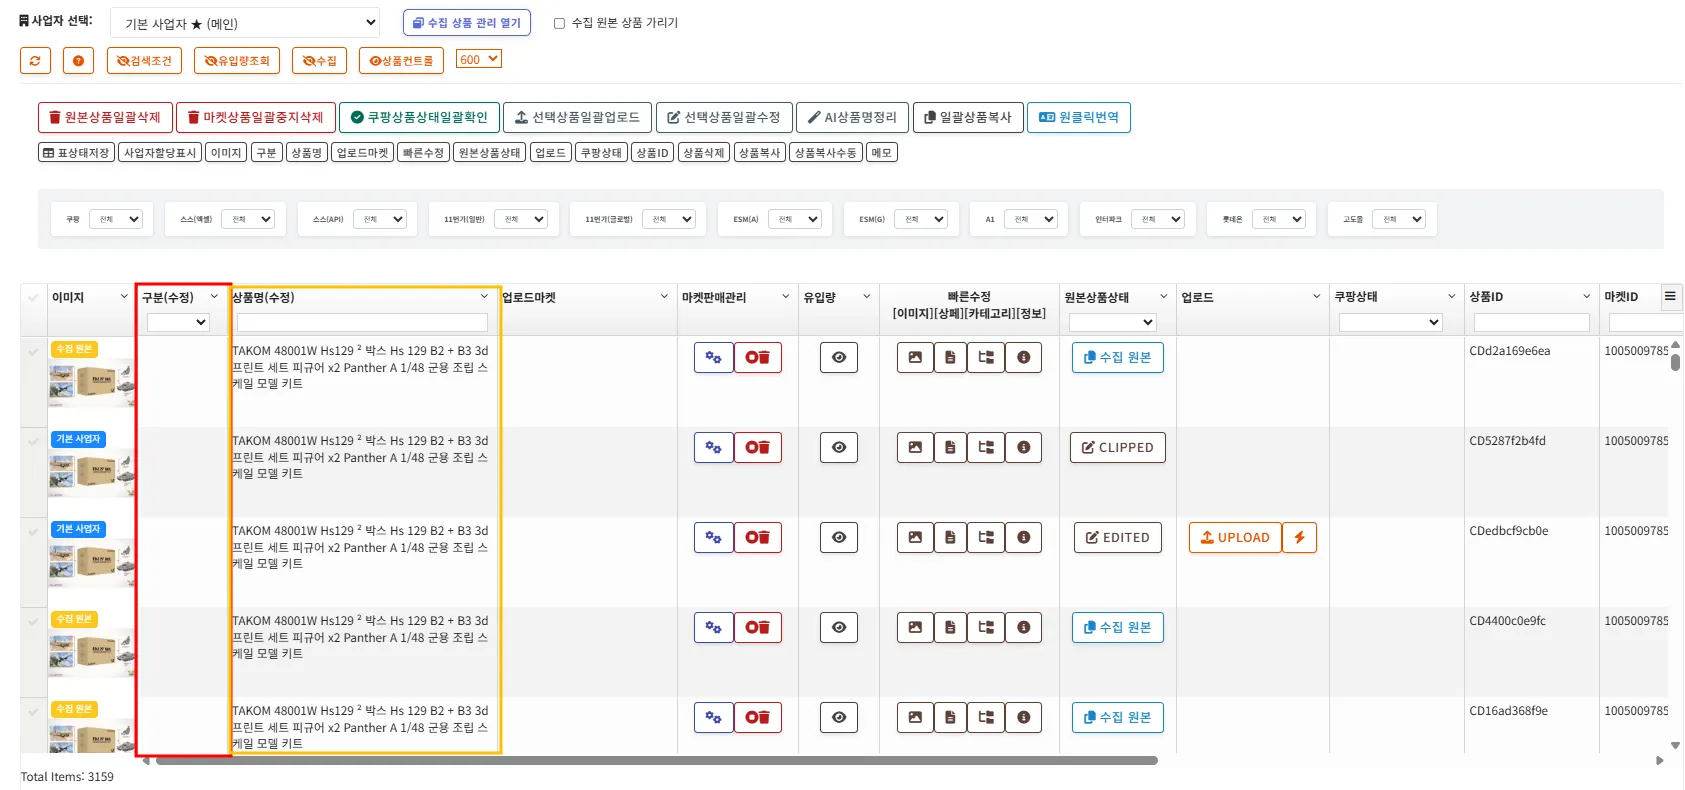The height and width of the screenshot is (790, 1685).
Task: Open detail page document icon for row CDedbcf9cb0e
Action: [950, 537]
